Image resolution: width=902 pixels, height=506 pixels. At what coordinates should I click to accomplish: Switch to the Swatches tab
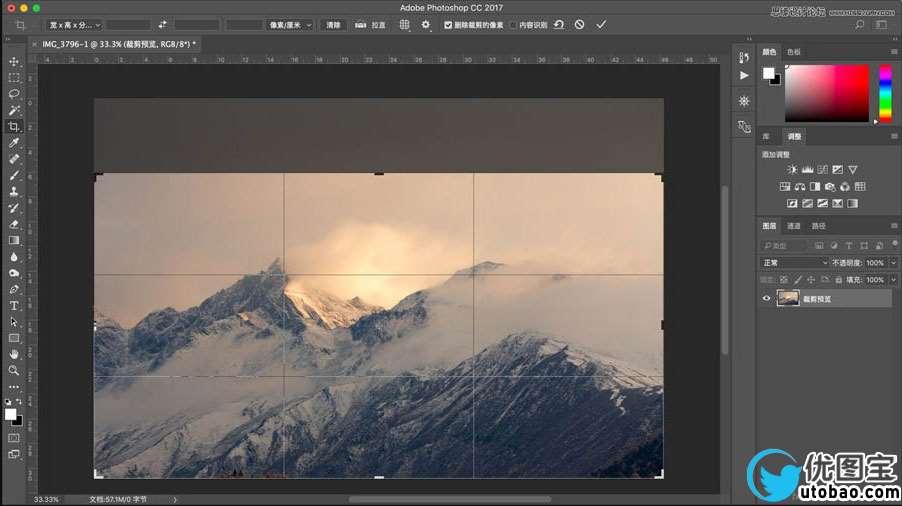tap(794, 52)
